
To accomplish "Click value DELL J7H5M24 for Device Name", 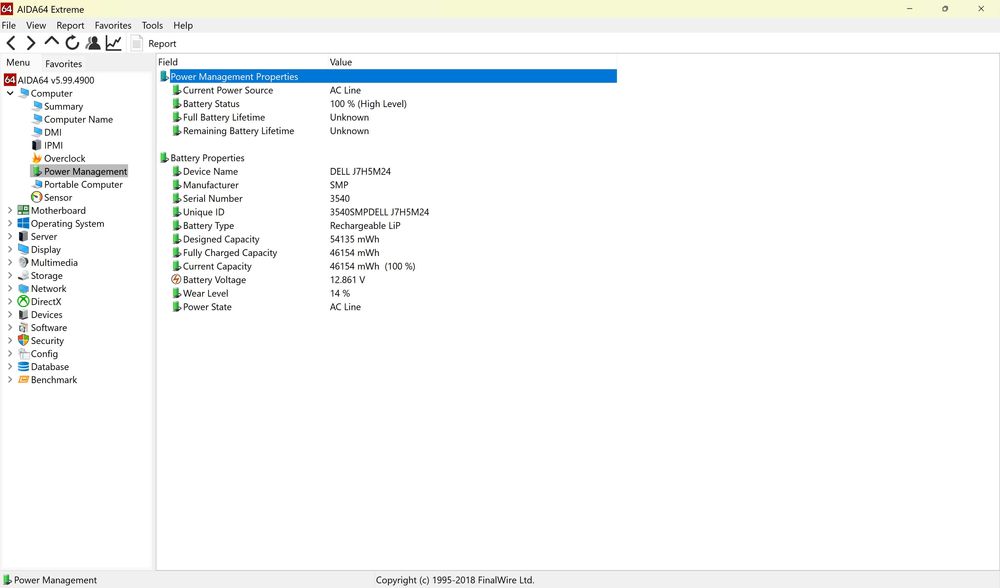I will click(360, 172).
